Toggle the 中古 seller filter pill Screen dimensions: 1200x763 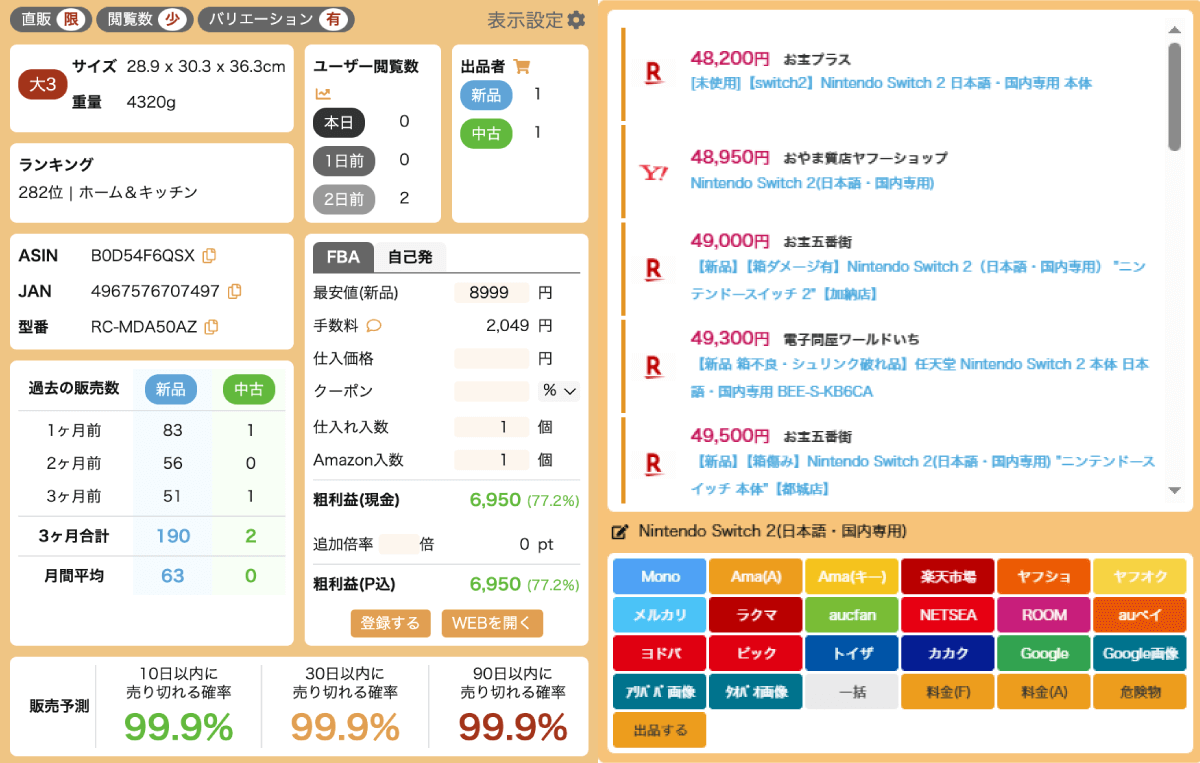pyautogui.click(x=486, y=132)
